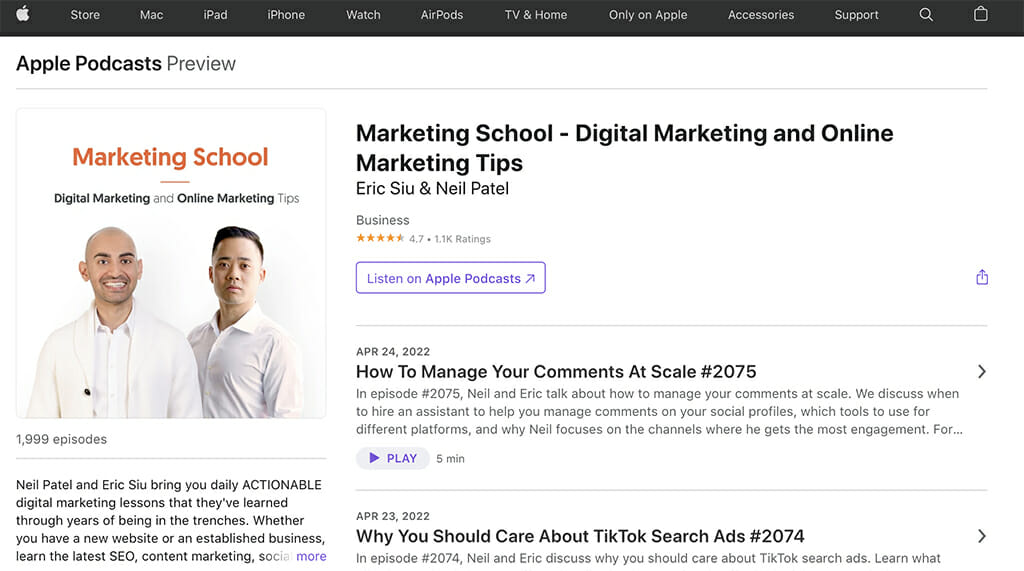The width and height of the screenshot is (1024, 571).
Task: Open the Store menu item
Action: coord(85,14)
